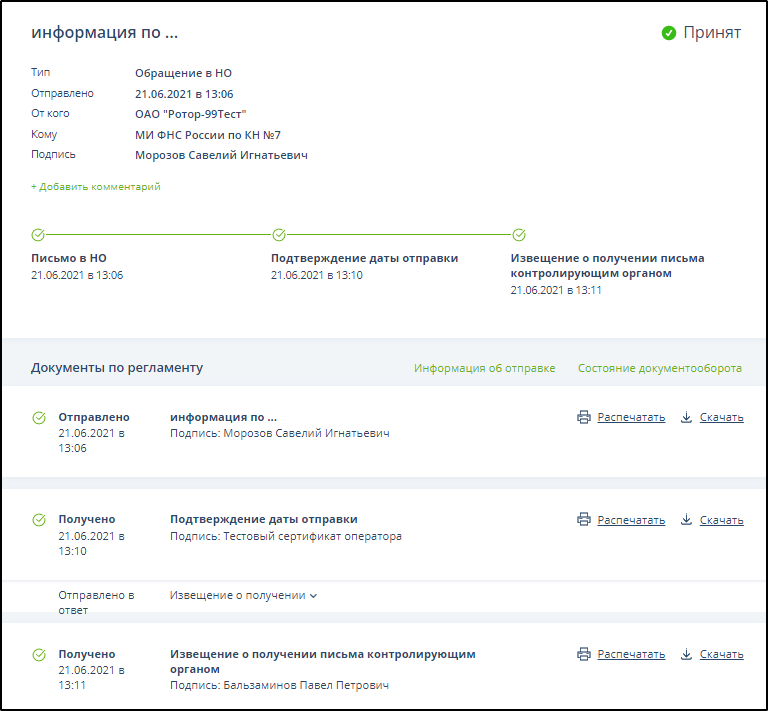Click download icon in Подтверждение даты отправки row
Image resolution: width=768 pixels, height=711 pixels.
click(687, 520)
